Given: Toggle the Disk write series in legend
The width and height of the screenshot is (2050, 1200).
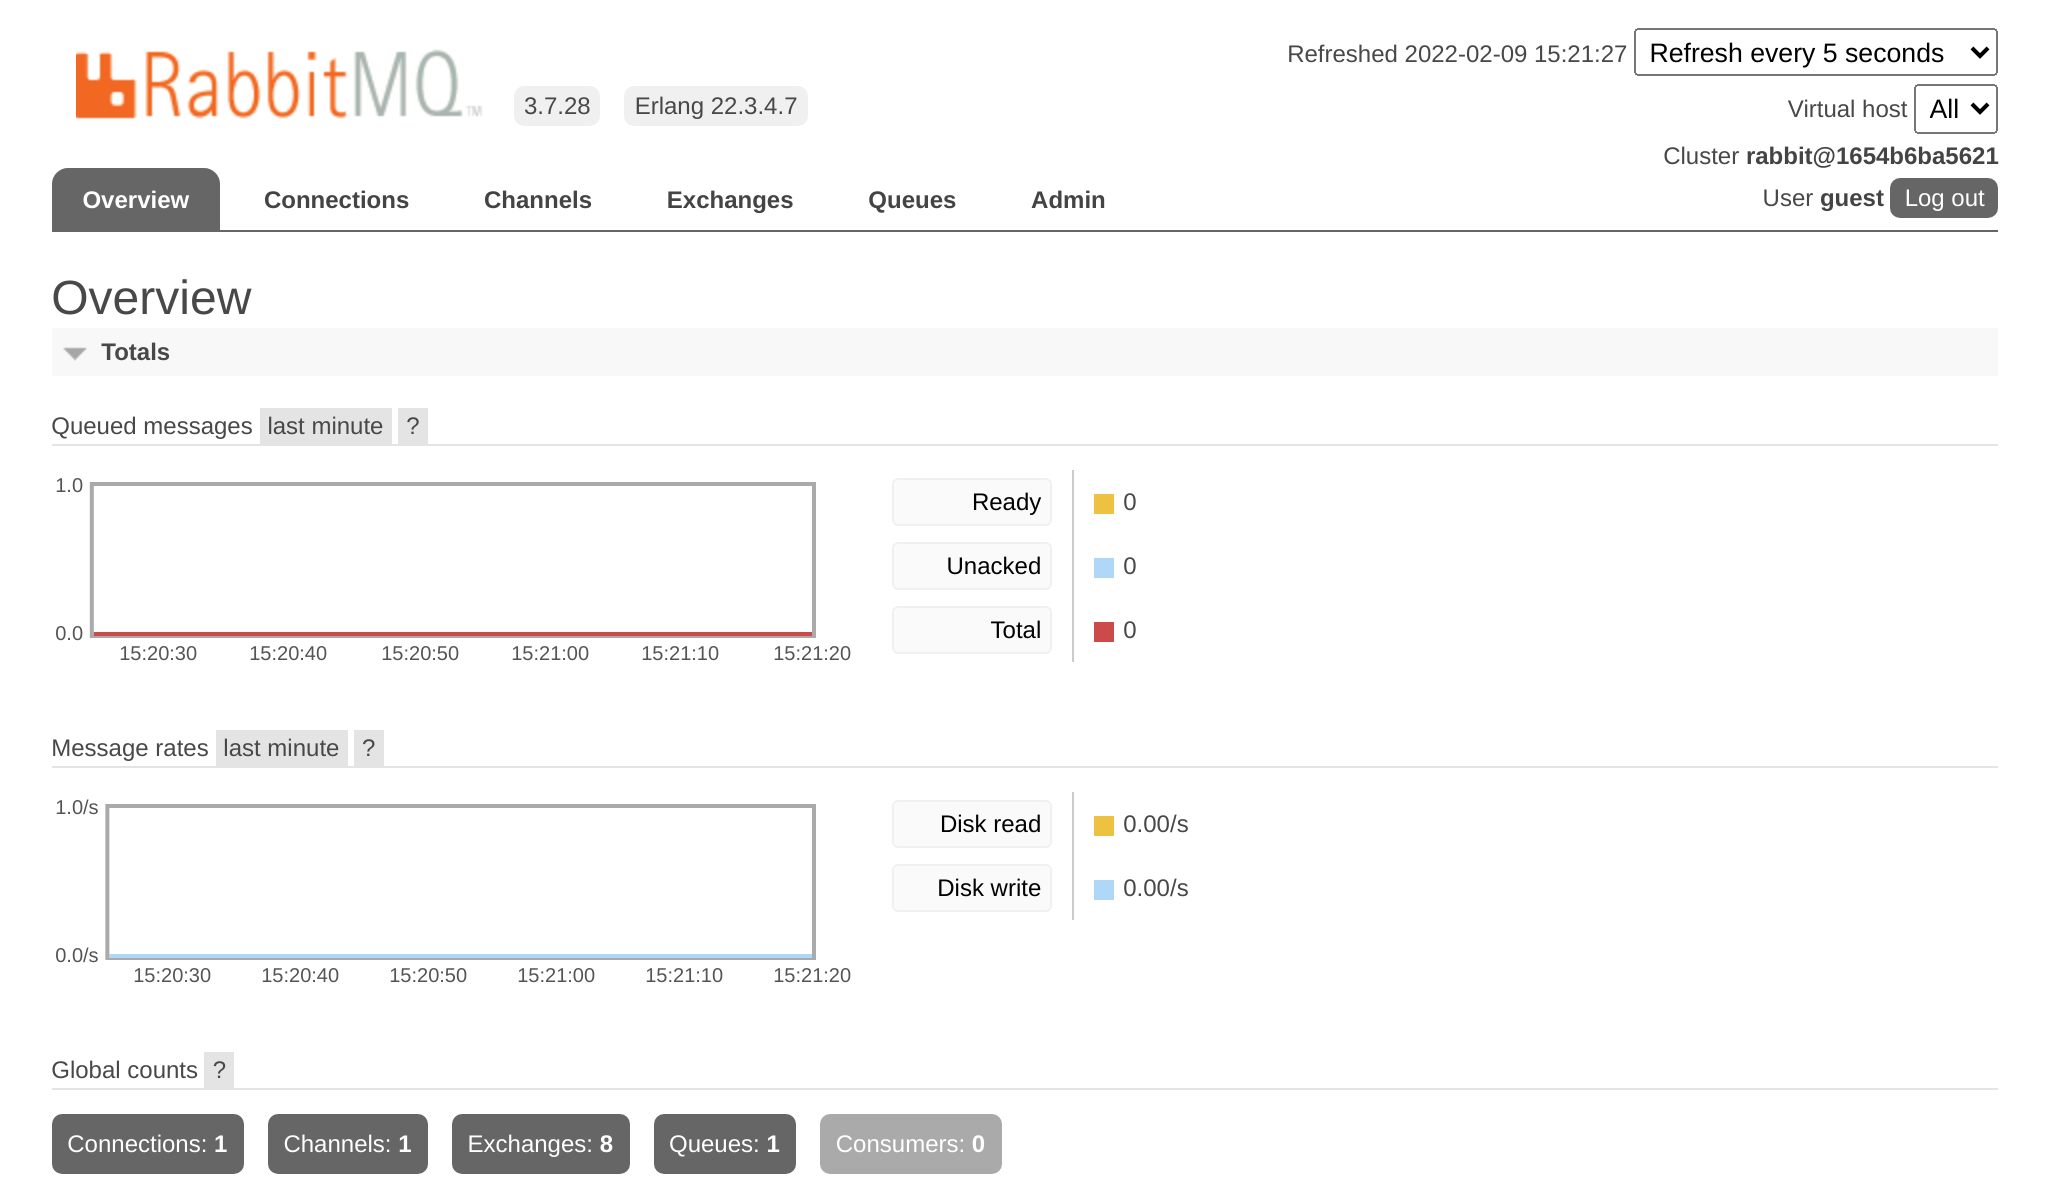Looking at the screenshot, I should click(970, 888).
